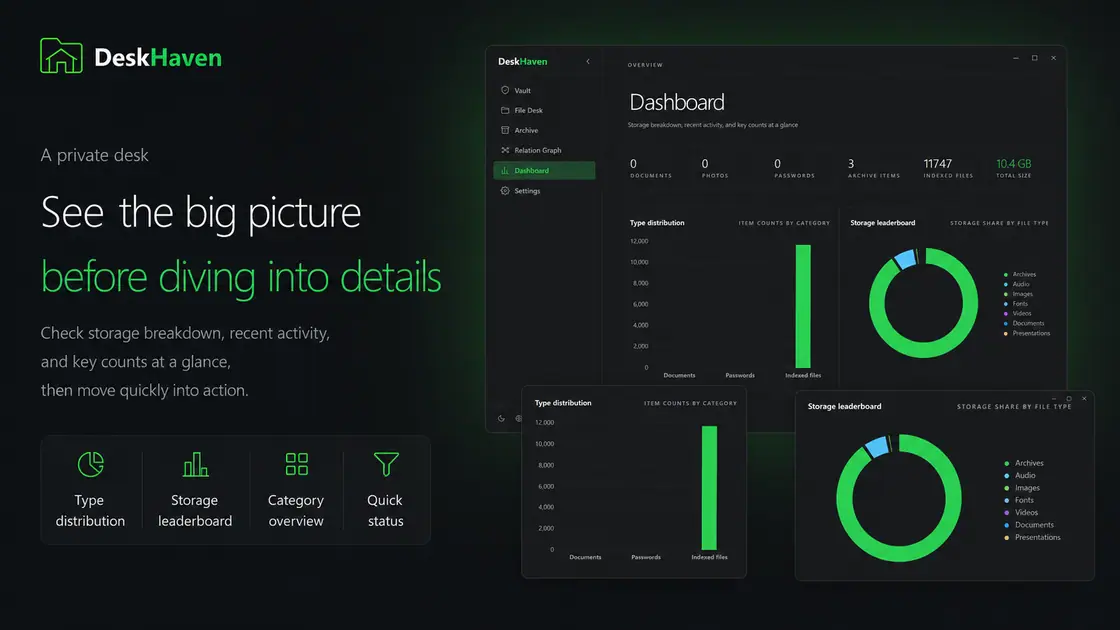
Task: Click the '11747 Indexed Files' stat counter
Action: click(x=948, y=168)
